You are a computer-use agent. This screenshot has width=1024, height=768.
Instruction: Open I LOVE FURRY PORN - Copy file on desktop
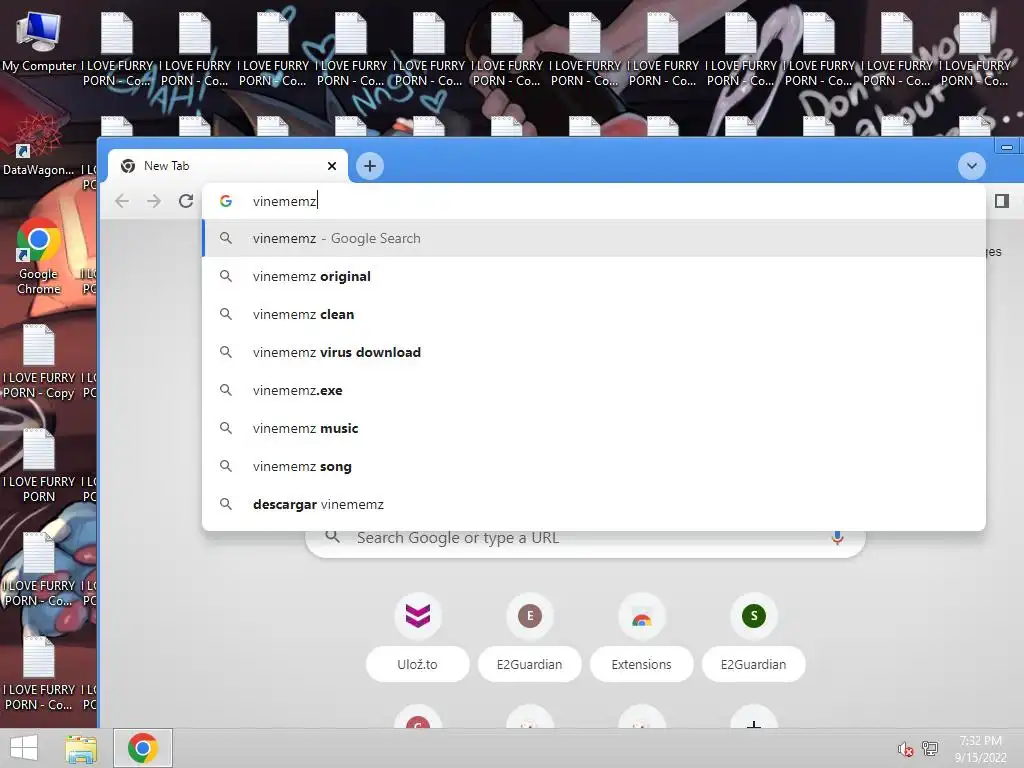38,363
